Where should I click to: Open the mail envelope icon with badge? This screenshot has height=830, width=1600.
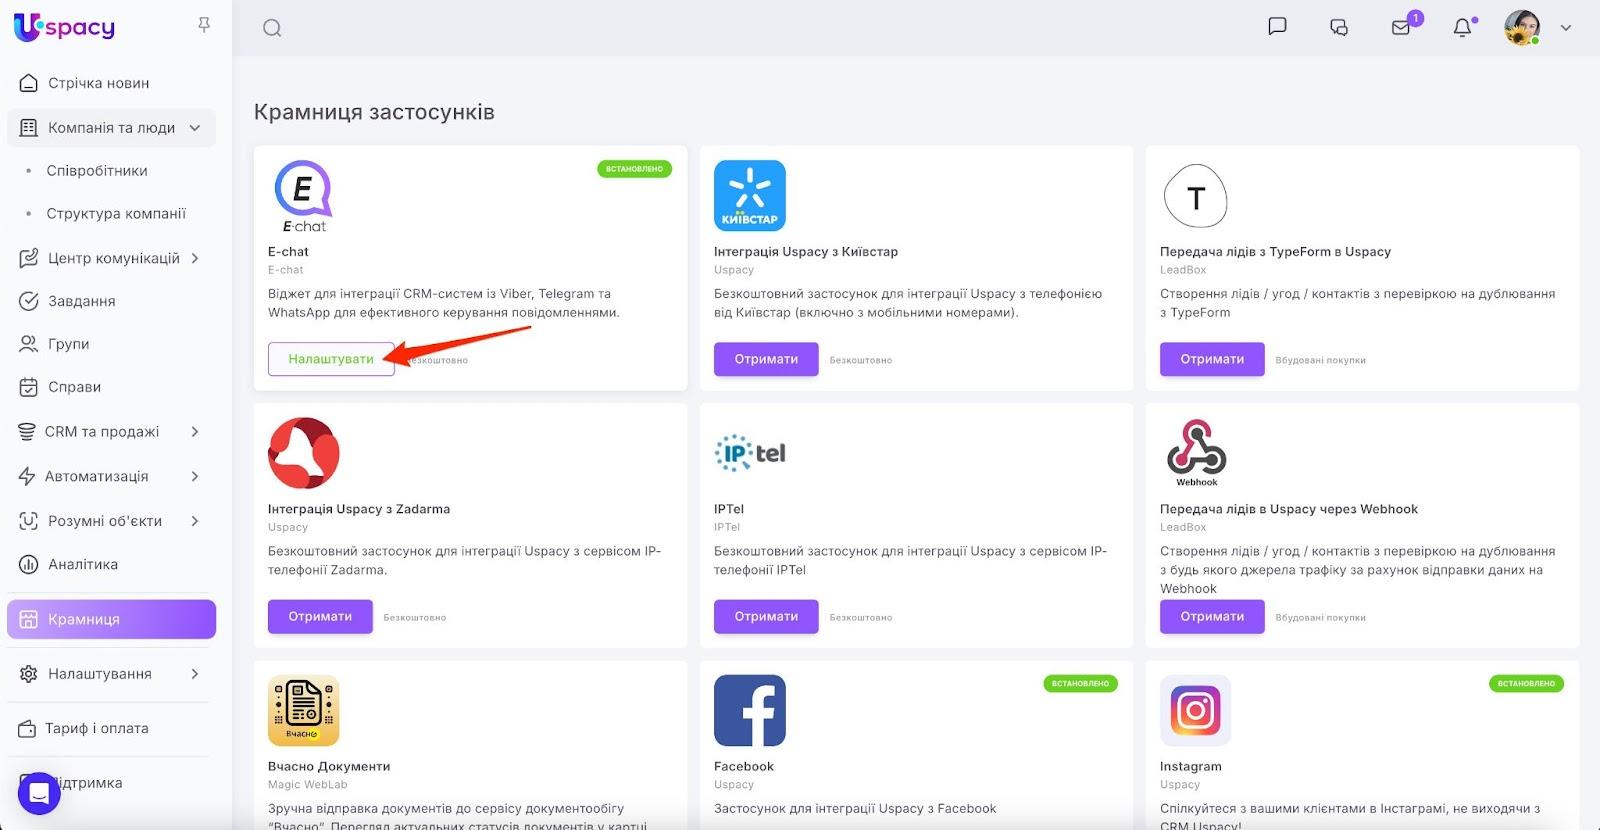pos(1401,28)
